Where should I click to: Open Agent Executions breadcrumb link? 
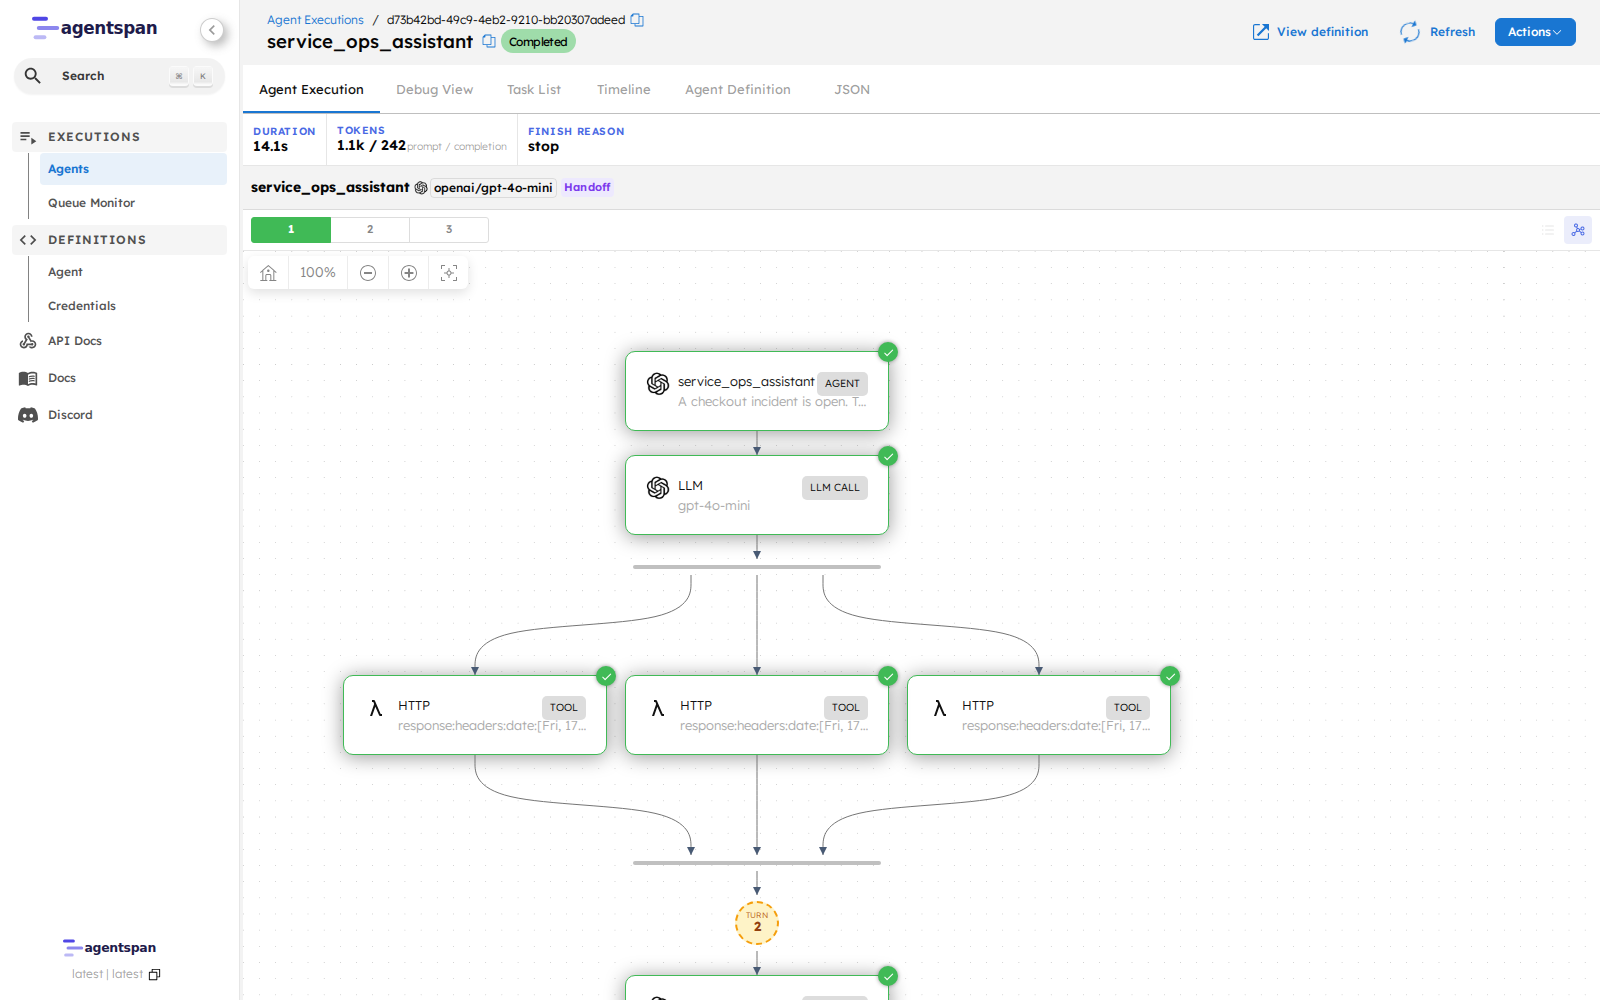(x=315, y=20)
